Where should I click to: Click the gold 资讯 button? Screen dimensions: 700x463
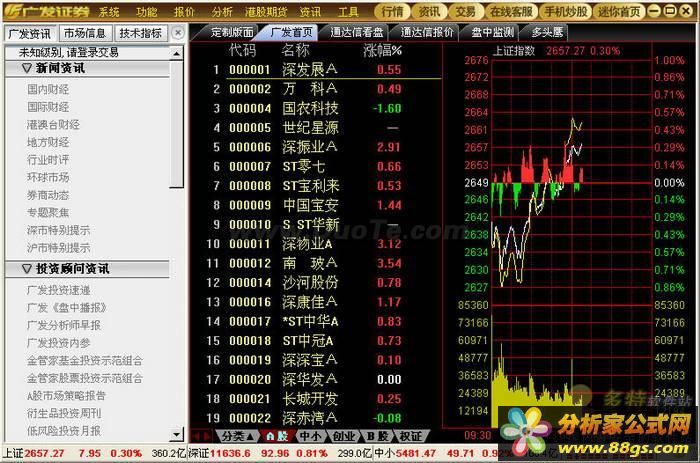point(429,12)
